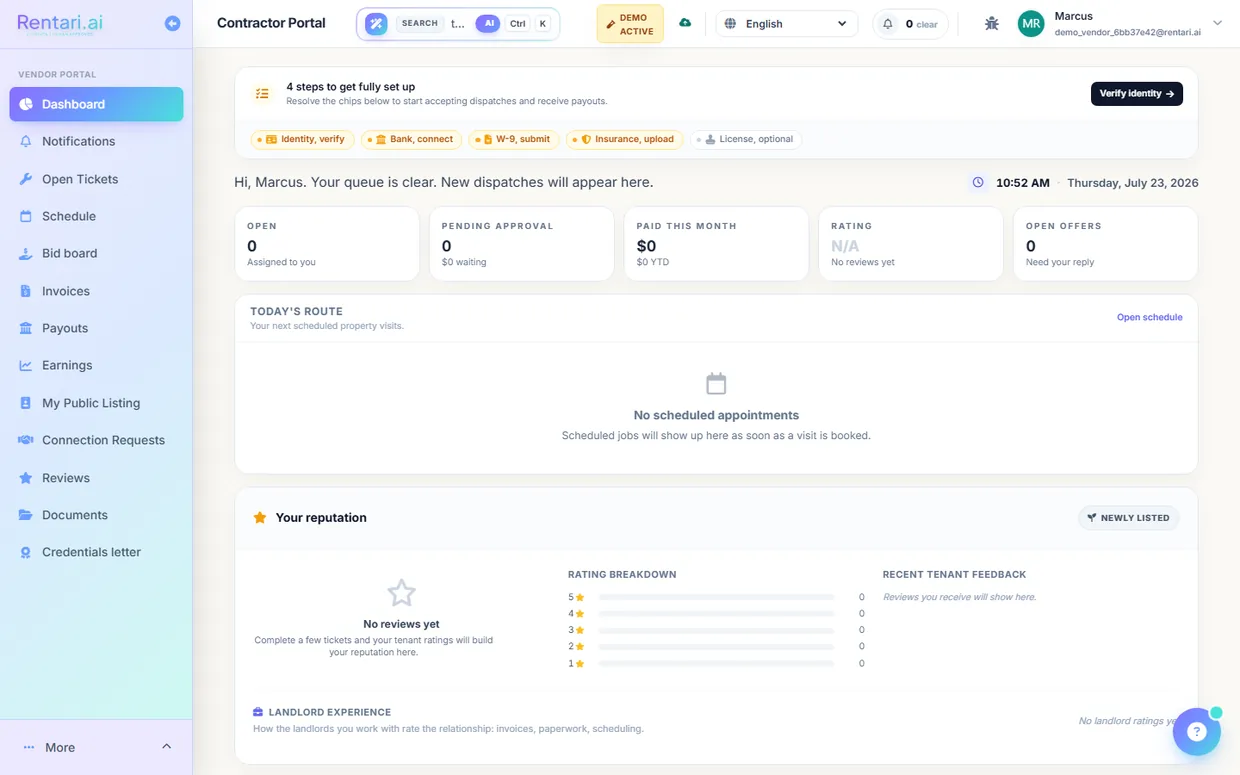The height and width of the screenshot is (775, 1240).
Task: Click the Connection Requests handshake icon
Action: click(x=26, y=440)
